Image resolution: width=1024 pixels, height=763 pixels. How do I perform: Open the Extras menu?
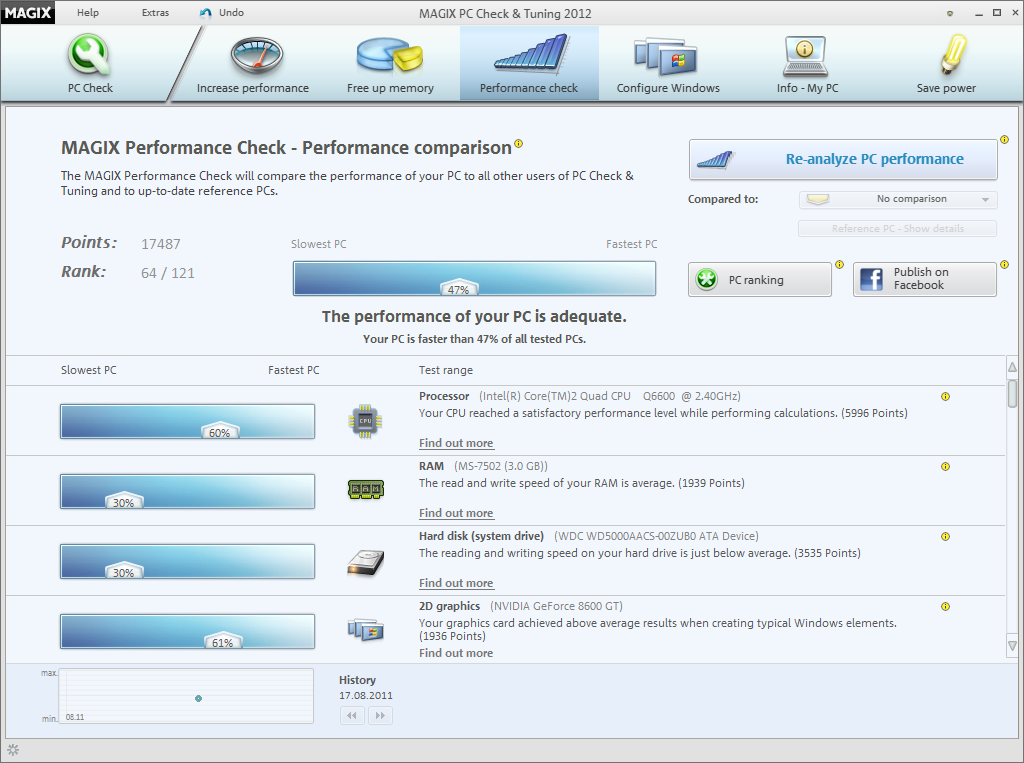click(x=155, y=12)
